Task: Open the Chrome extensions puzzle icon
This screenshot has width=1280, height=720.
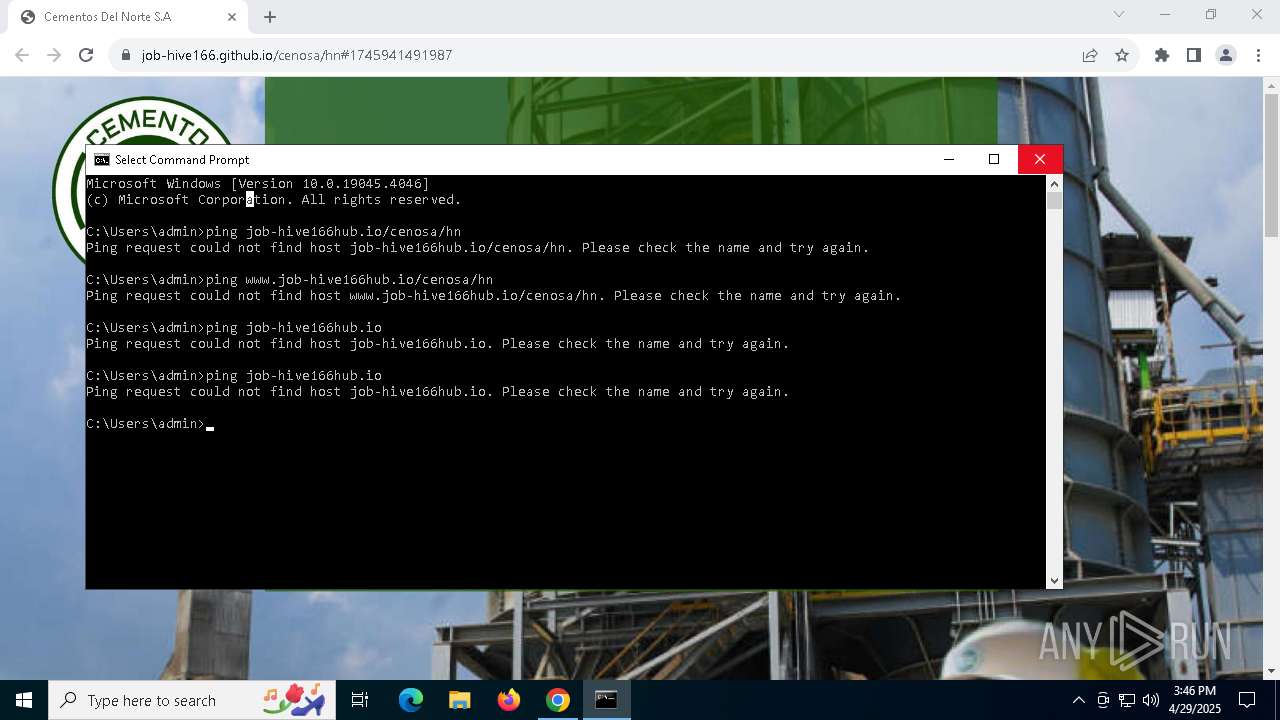Action: coord(1162,55)
